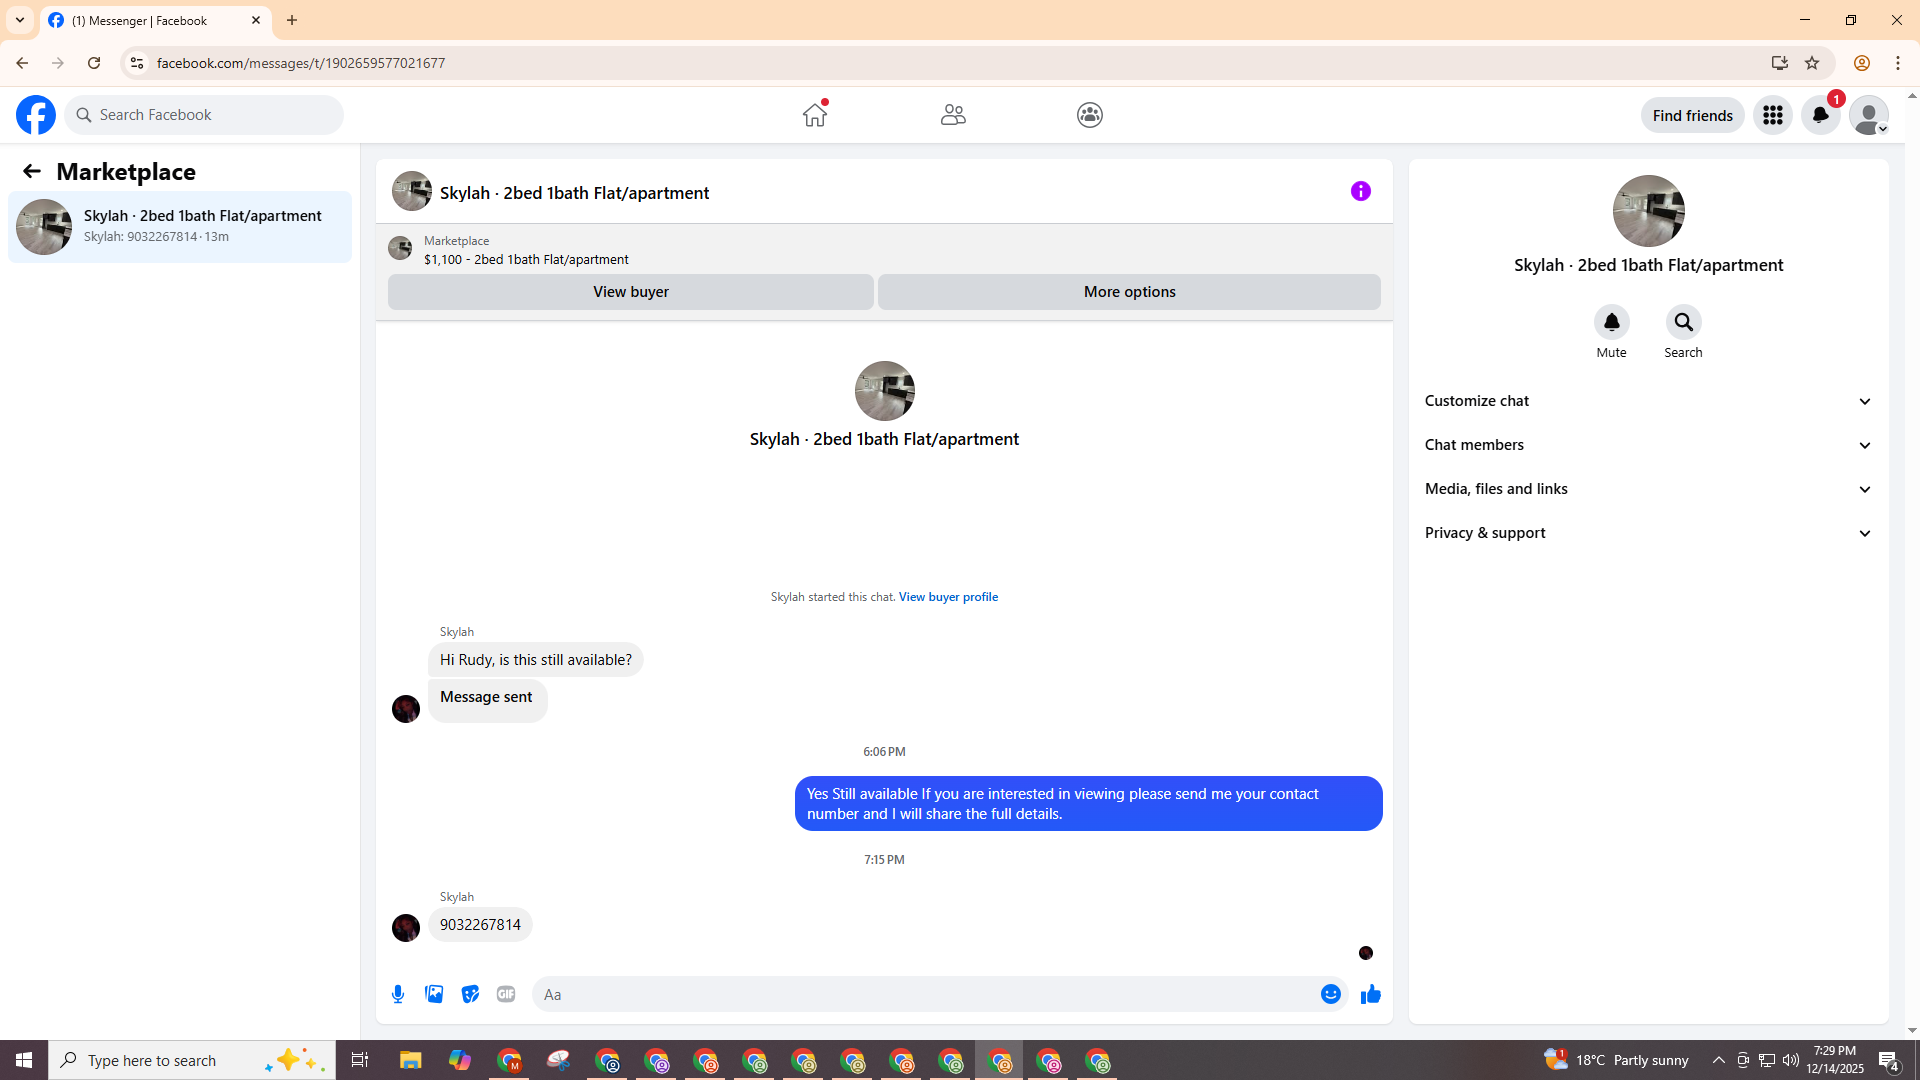Search within the conversation
The width and height of the screenshot is (1920, 1080).
pos(1683,322)
